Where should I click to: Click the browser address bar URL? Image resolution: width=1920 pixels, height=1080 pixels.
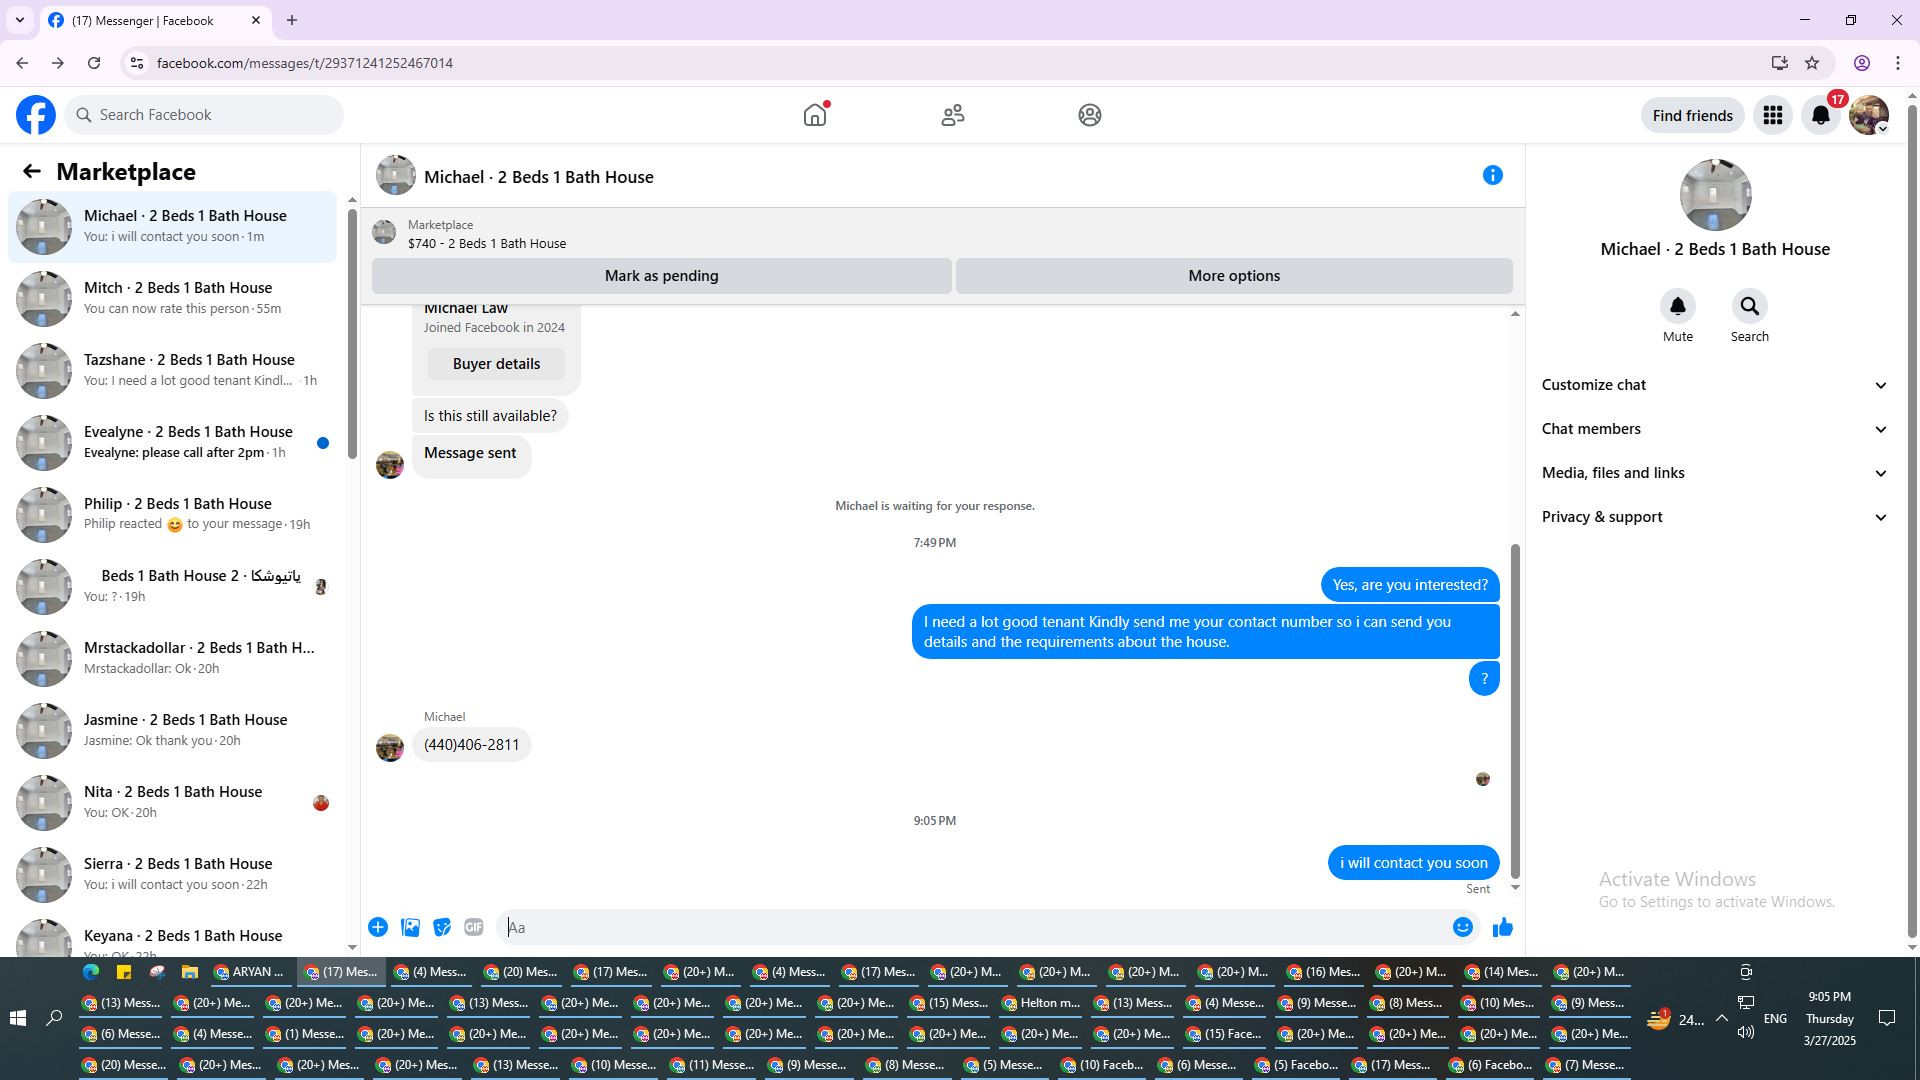click(x=305, y=63)
